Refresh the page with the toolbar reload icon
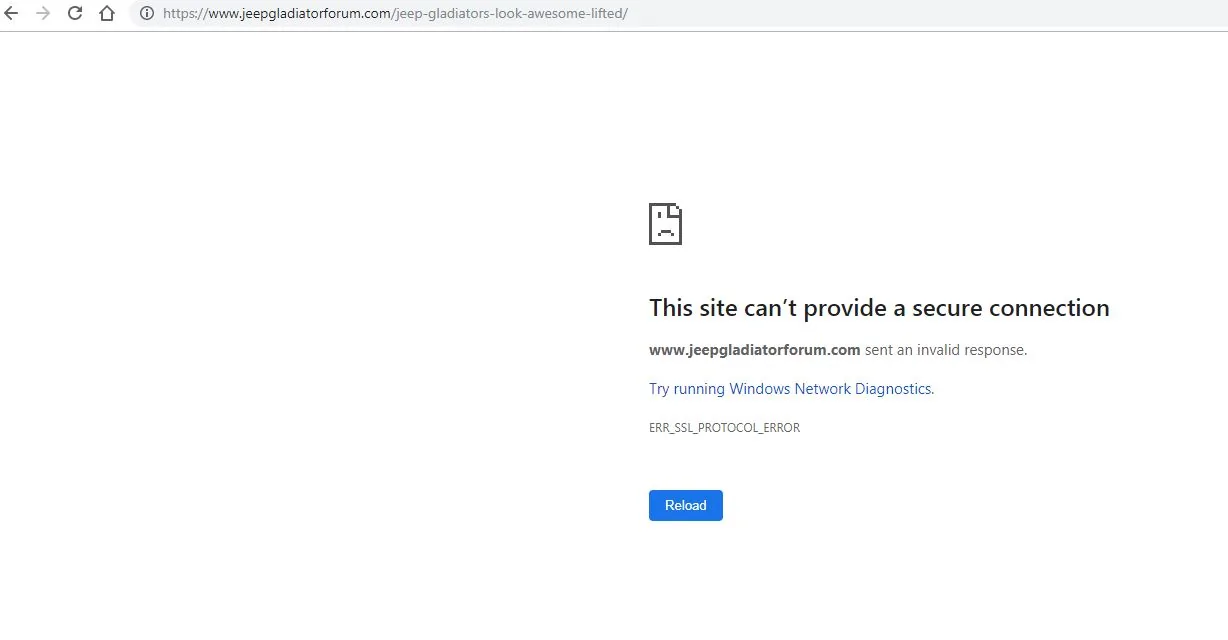The image size is (1228, 640). point(75,14)
